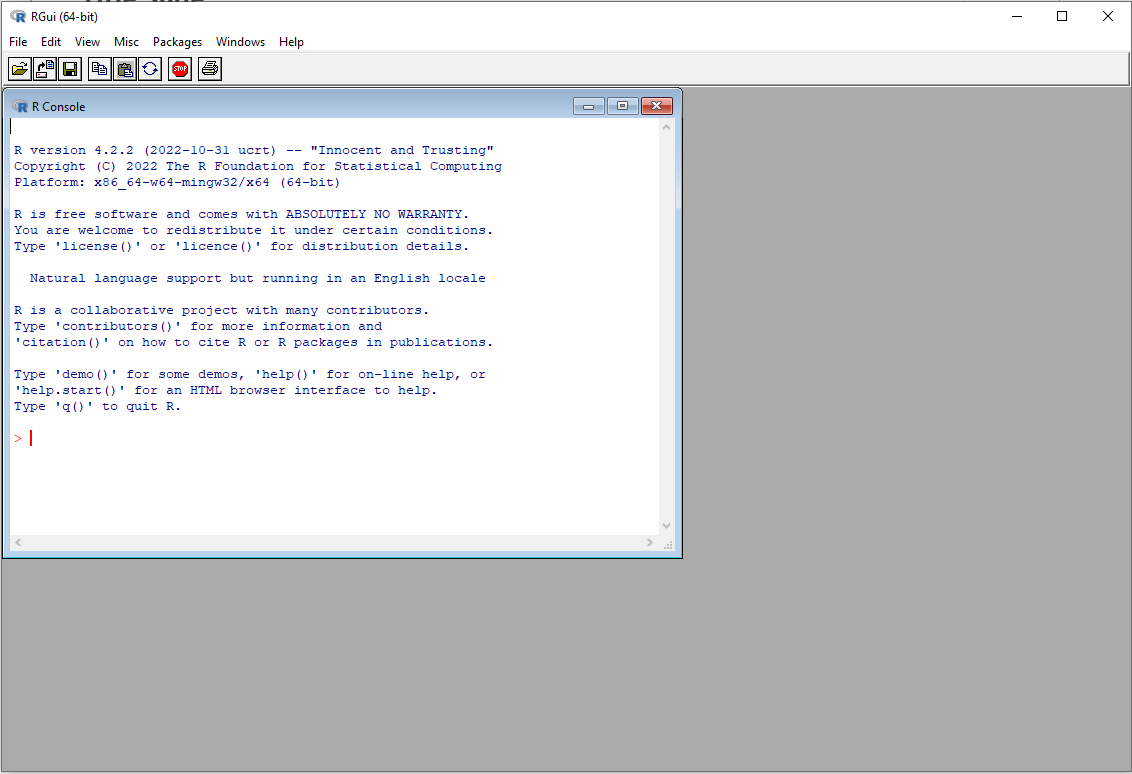This screenshot has height=774, width=1132.
Task: Click the console horizontal scrollbar right arrow
Action: pyautogui.click(x=650, y=542)
